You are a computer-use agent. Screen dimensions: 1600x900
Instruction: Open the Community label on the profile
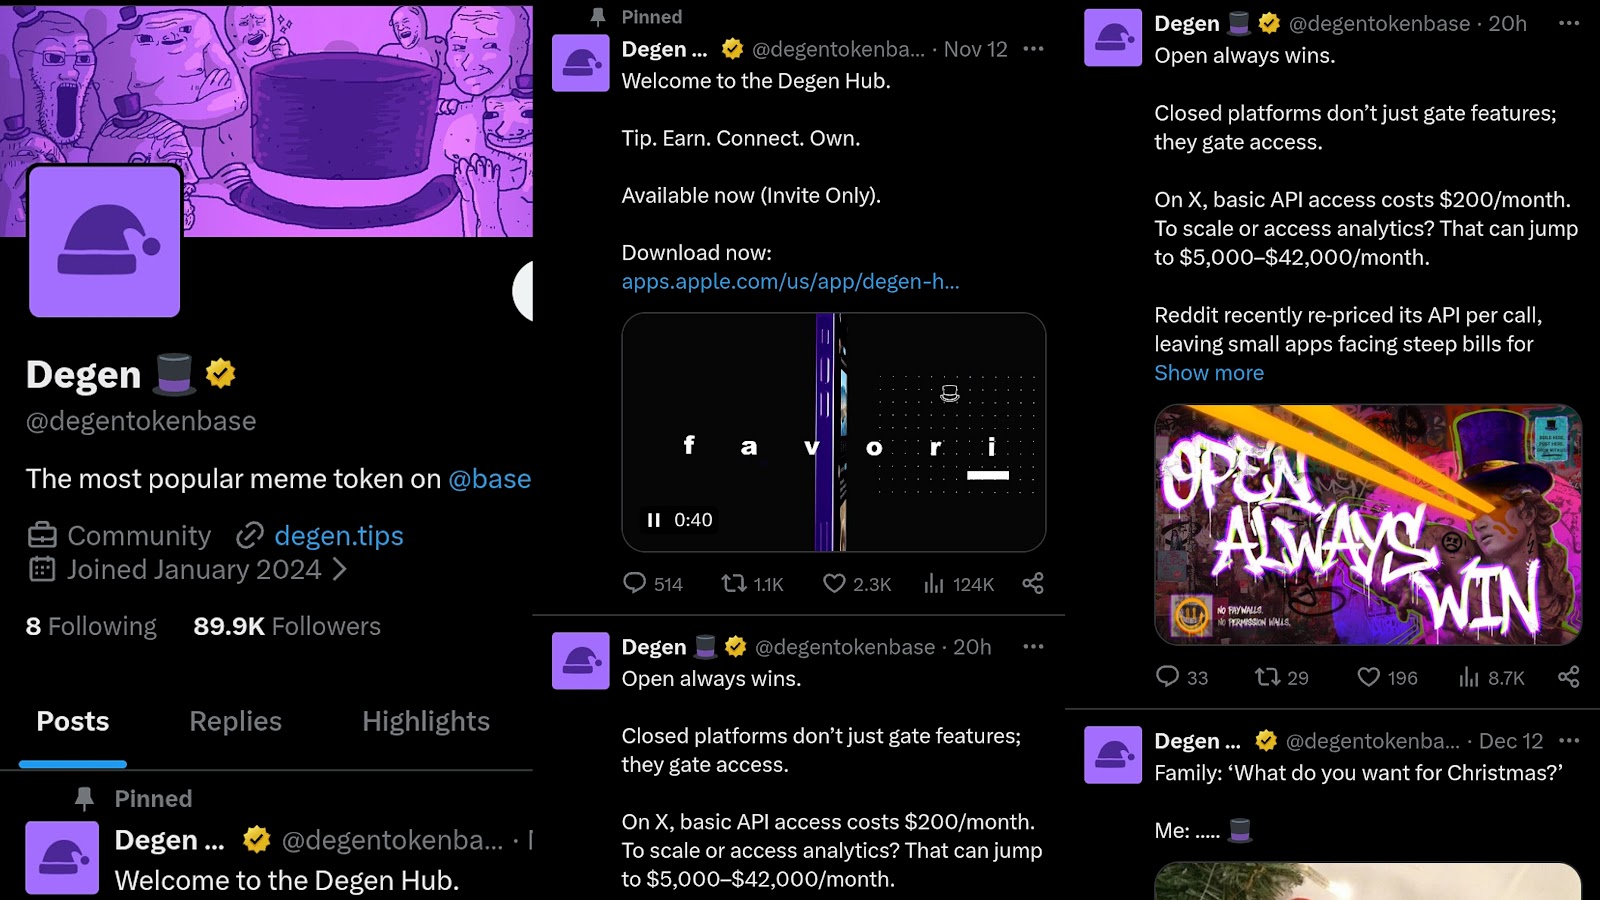point(139,536)
